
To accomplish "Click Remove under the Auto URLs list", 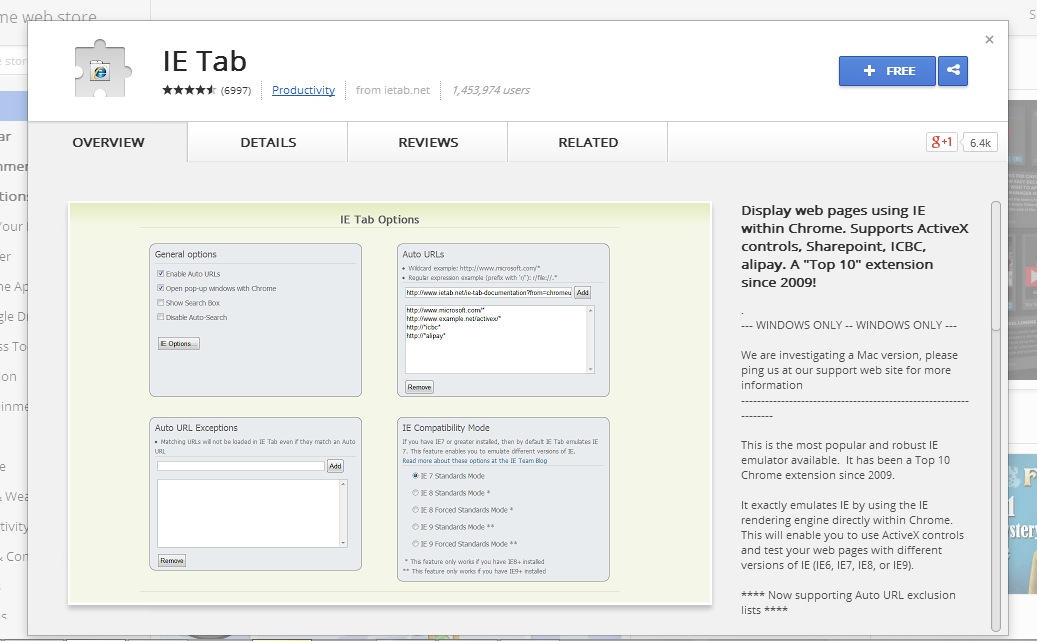I will 418,386.
